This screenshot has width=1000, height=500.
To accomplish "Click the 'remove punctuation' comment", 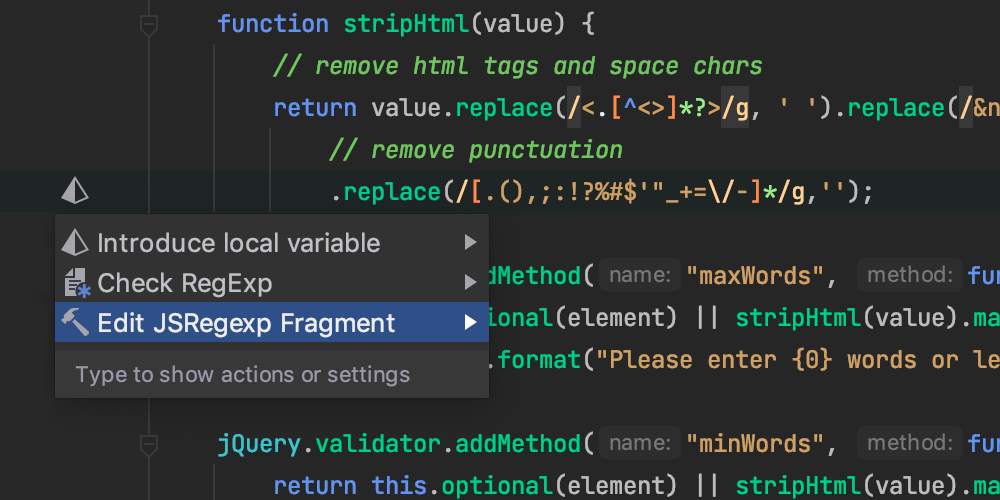I will point(475,150).
